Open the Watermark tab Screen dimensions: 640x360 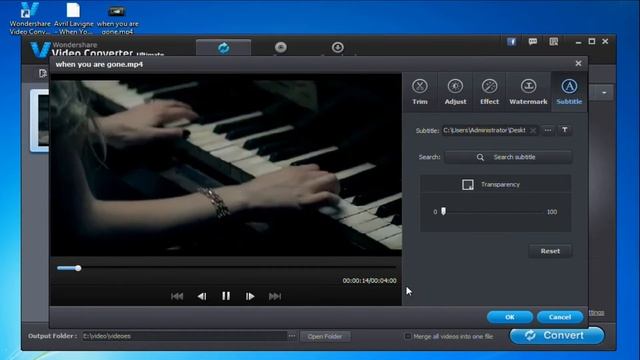(x=528, y=92)
